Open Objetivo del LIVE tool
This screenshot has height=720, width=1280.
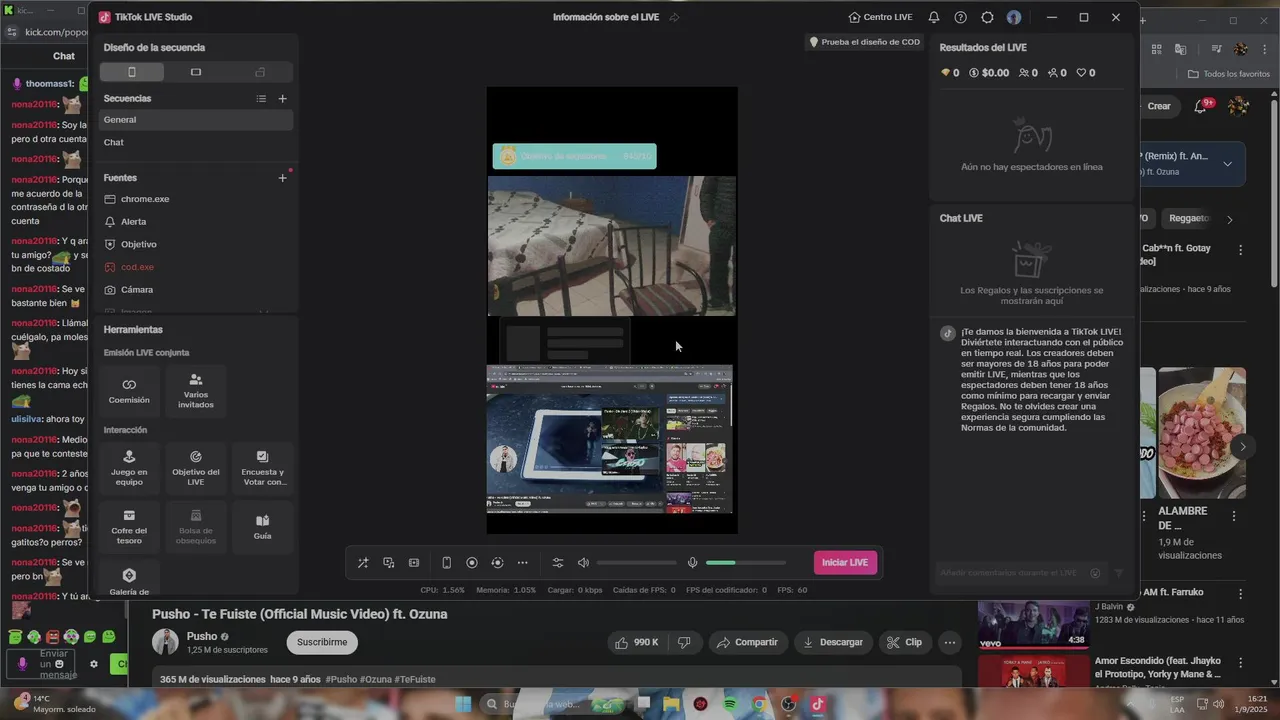[x=196, y=468]
